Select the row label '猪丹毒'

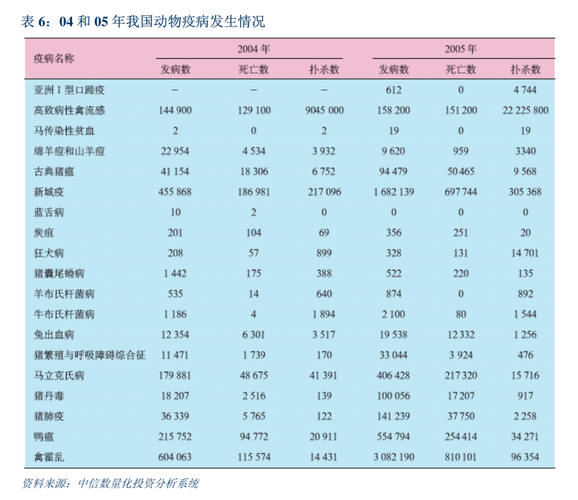click(49, 396)
